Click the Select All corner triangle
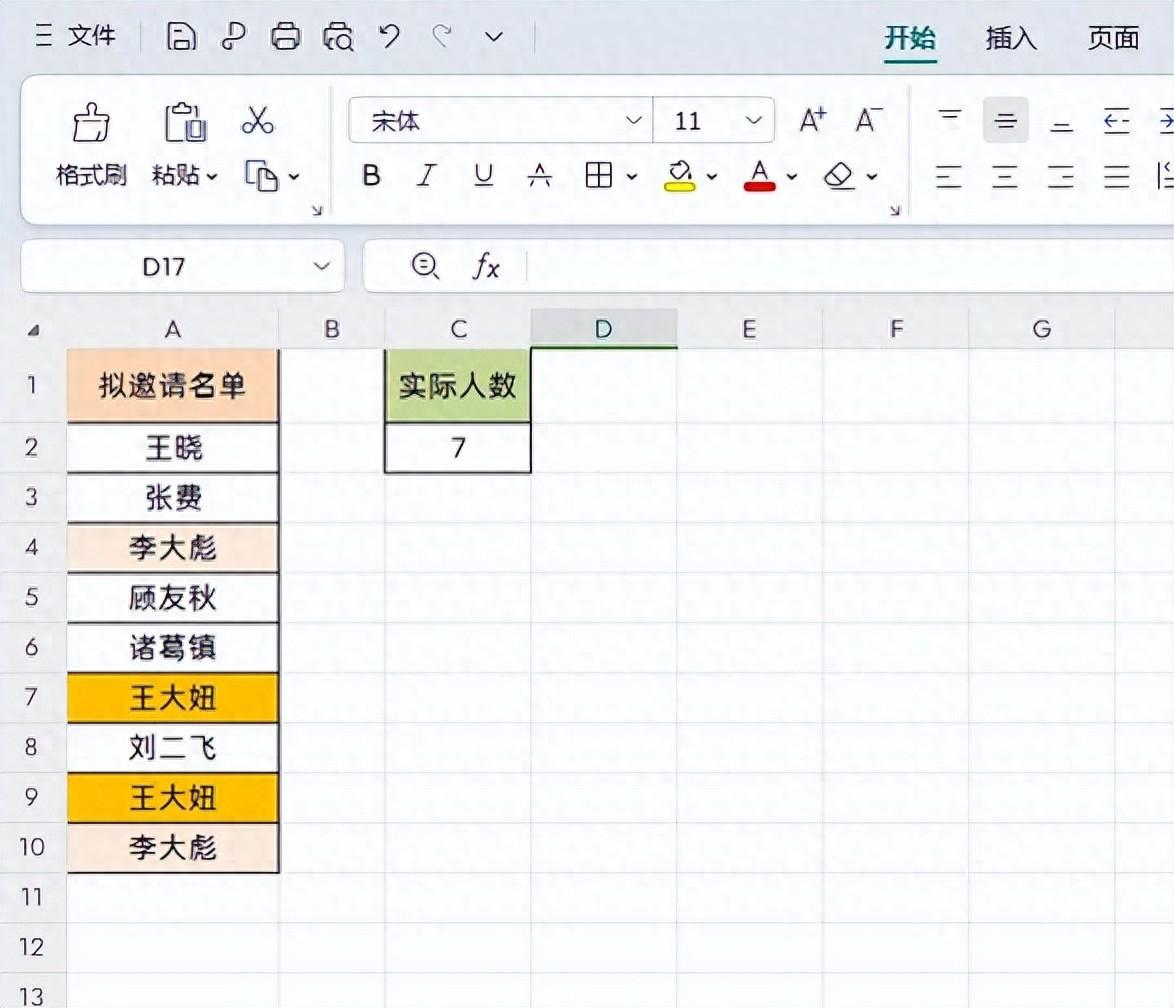1174x1008 pixels. point(33,330)
